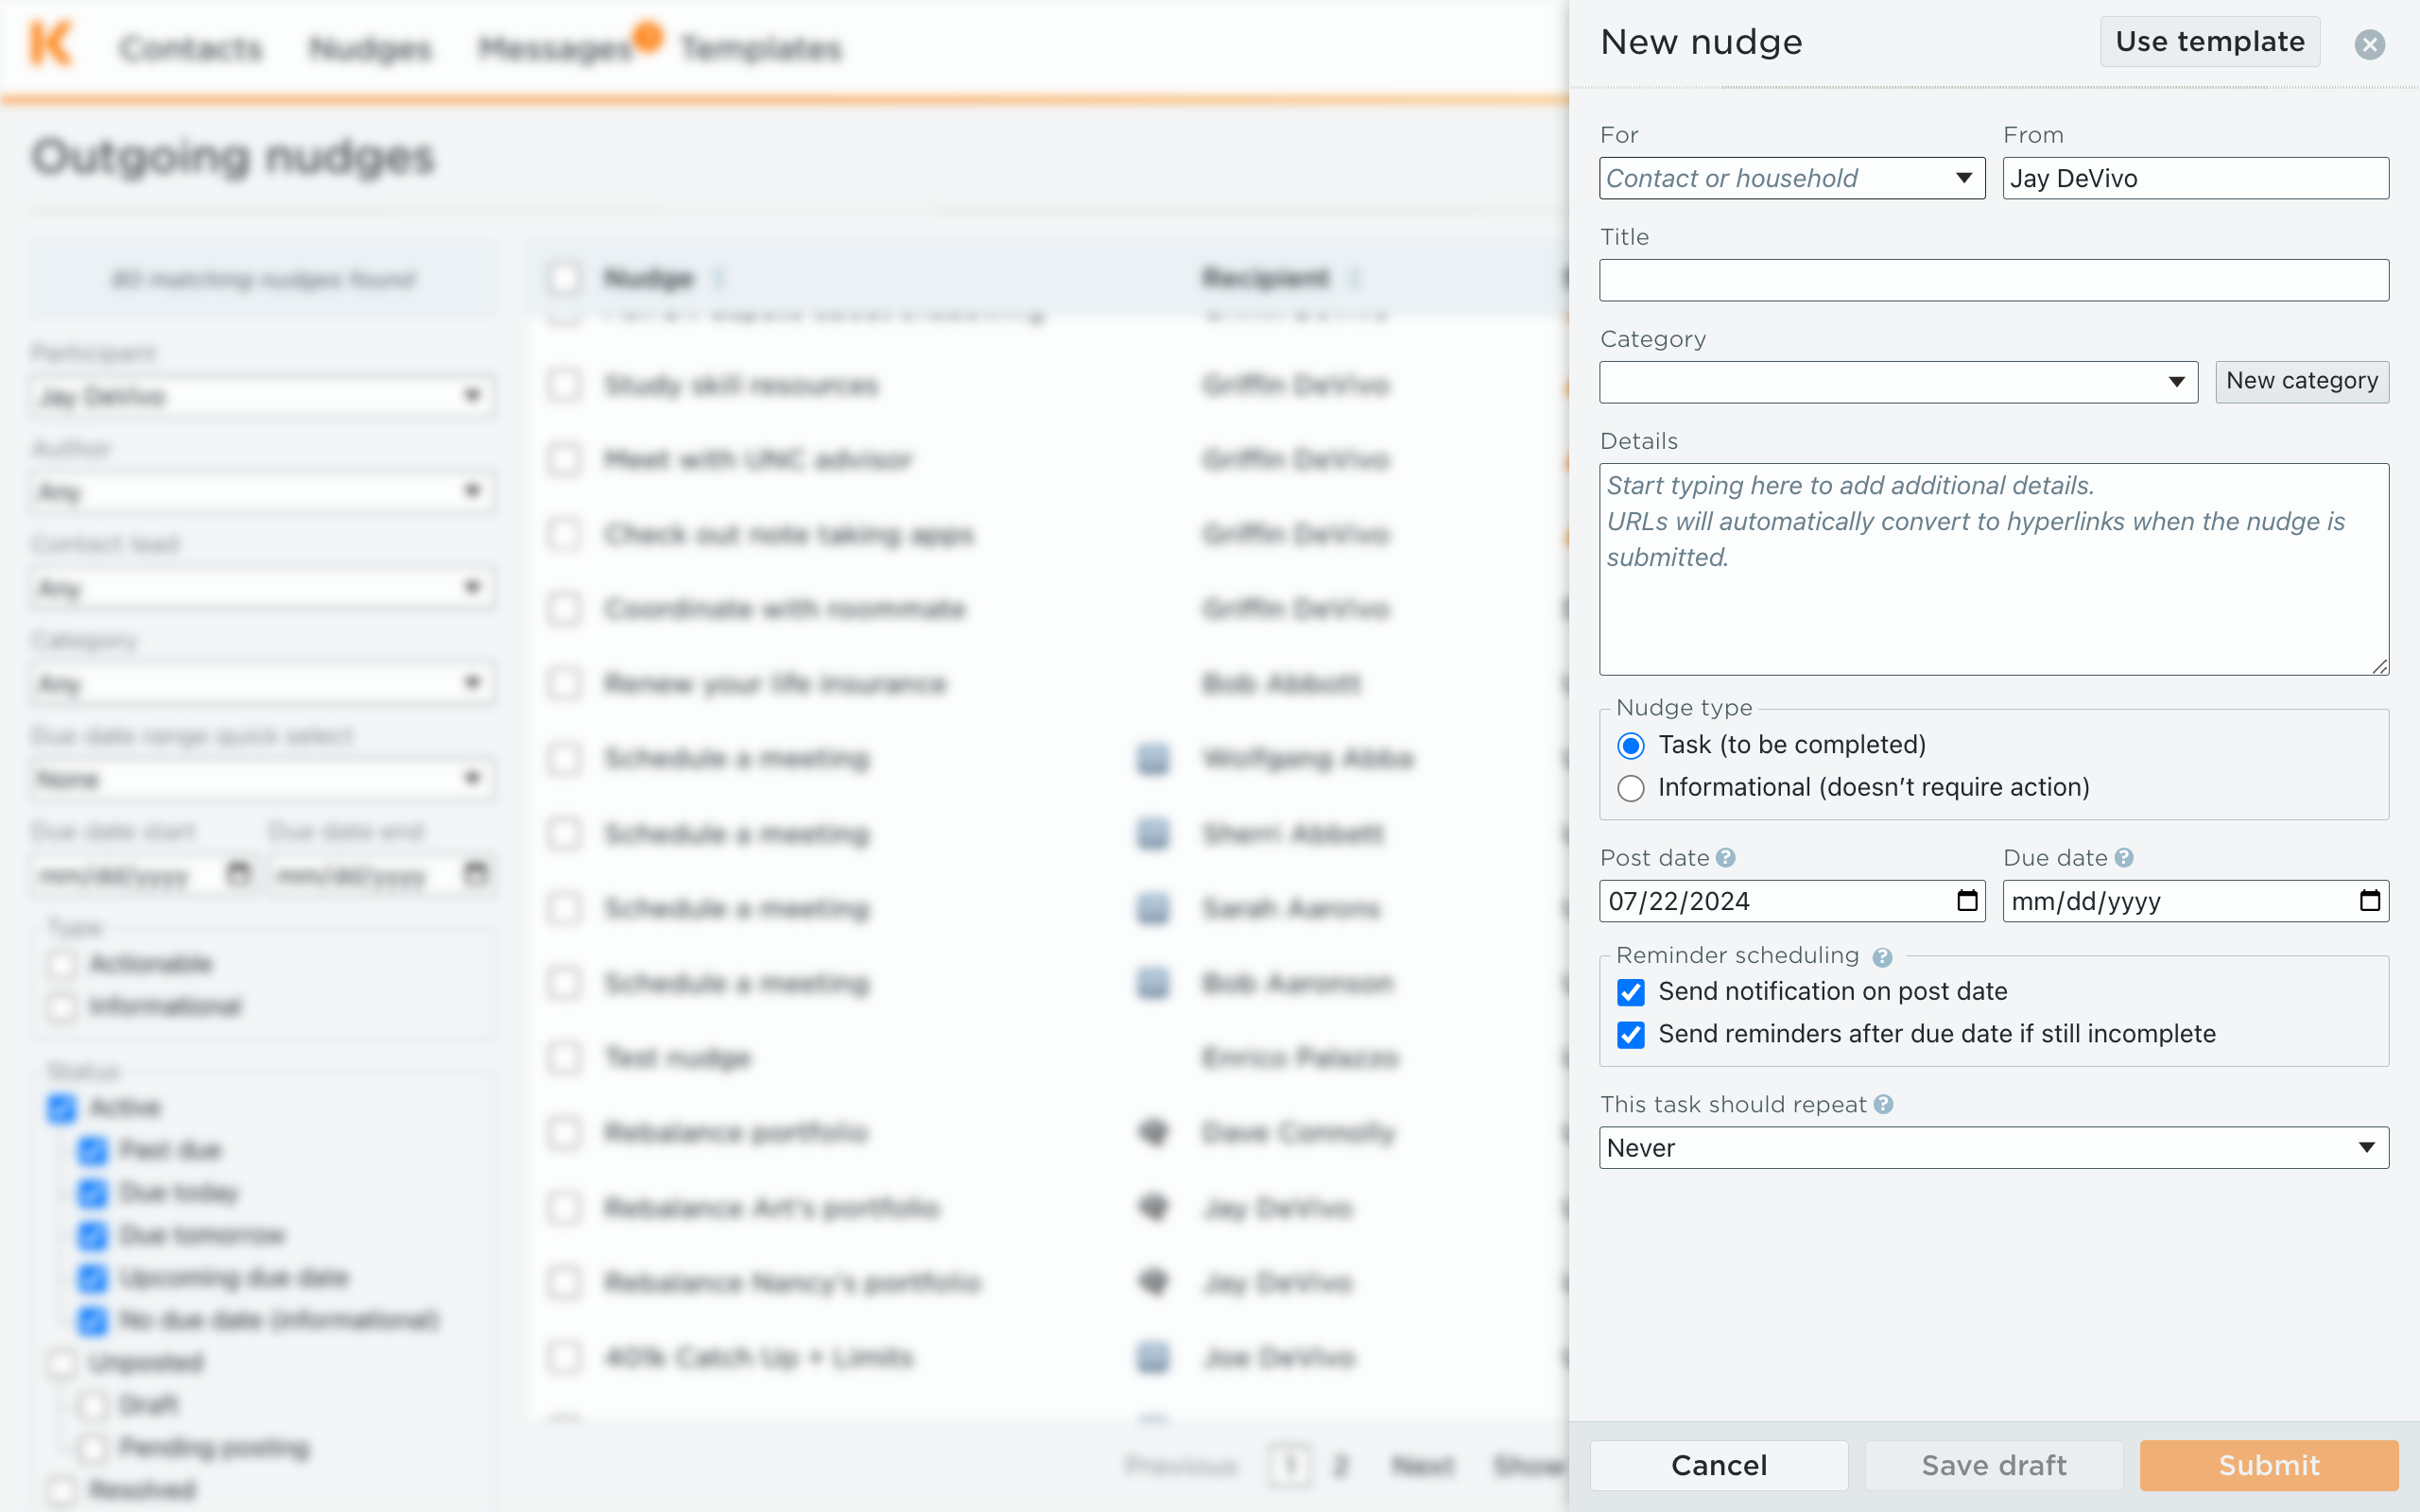Open the Contact or household dropdown
This screenshot has height=1512, width=2420.
[1791, 178]
